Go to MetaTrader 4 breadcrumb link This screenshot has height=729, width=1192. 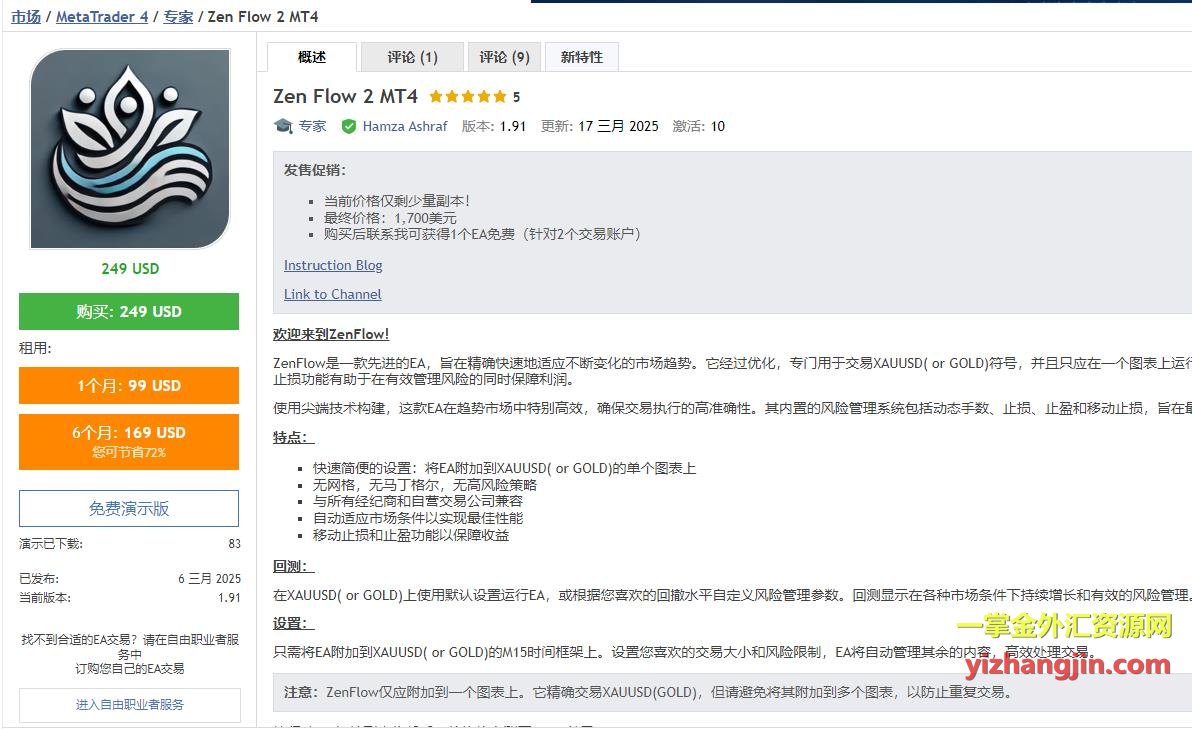click(x=102, y=17)
